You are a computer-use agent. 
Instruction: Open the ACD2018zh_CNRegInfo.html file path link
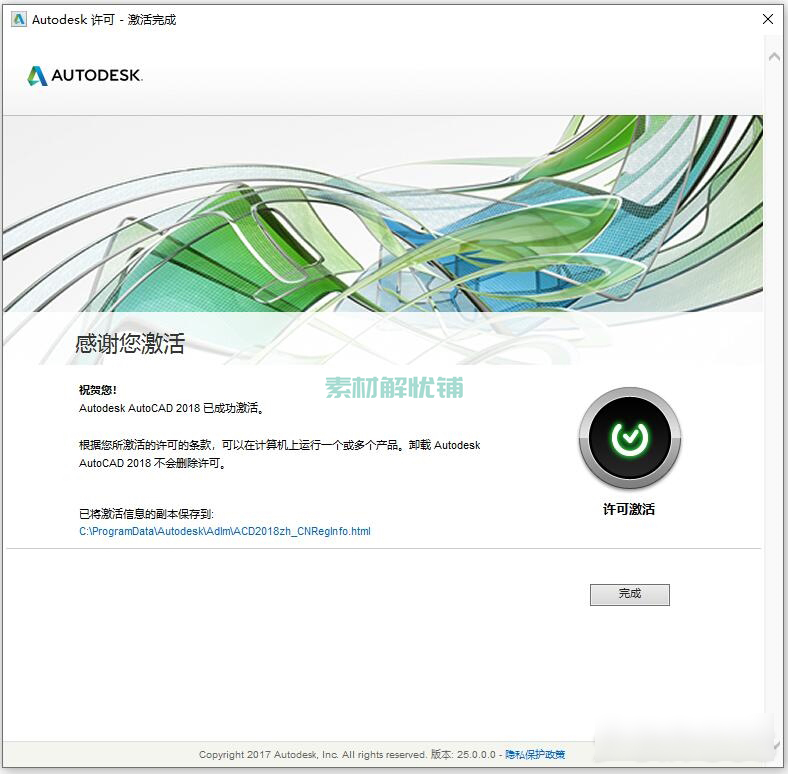pyautogui.click(x=225, y=531)
